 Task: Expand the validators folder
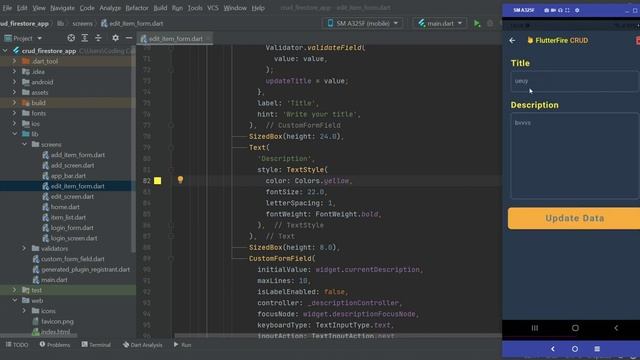24,248
